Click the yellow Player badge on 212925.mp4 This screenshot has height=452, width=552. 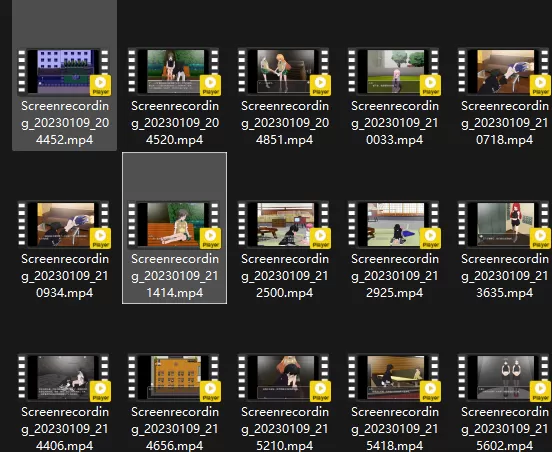tap(430, 238)
